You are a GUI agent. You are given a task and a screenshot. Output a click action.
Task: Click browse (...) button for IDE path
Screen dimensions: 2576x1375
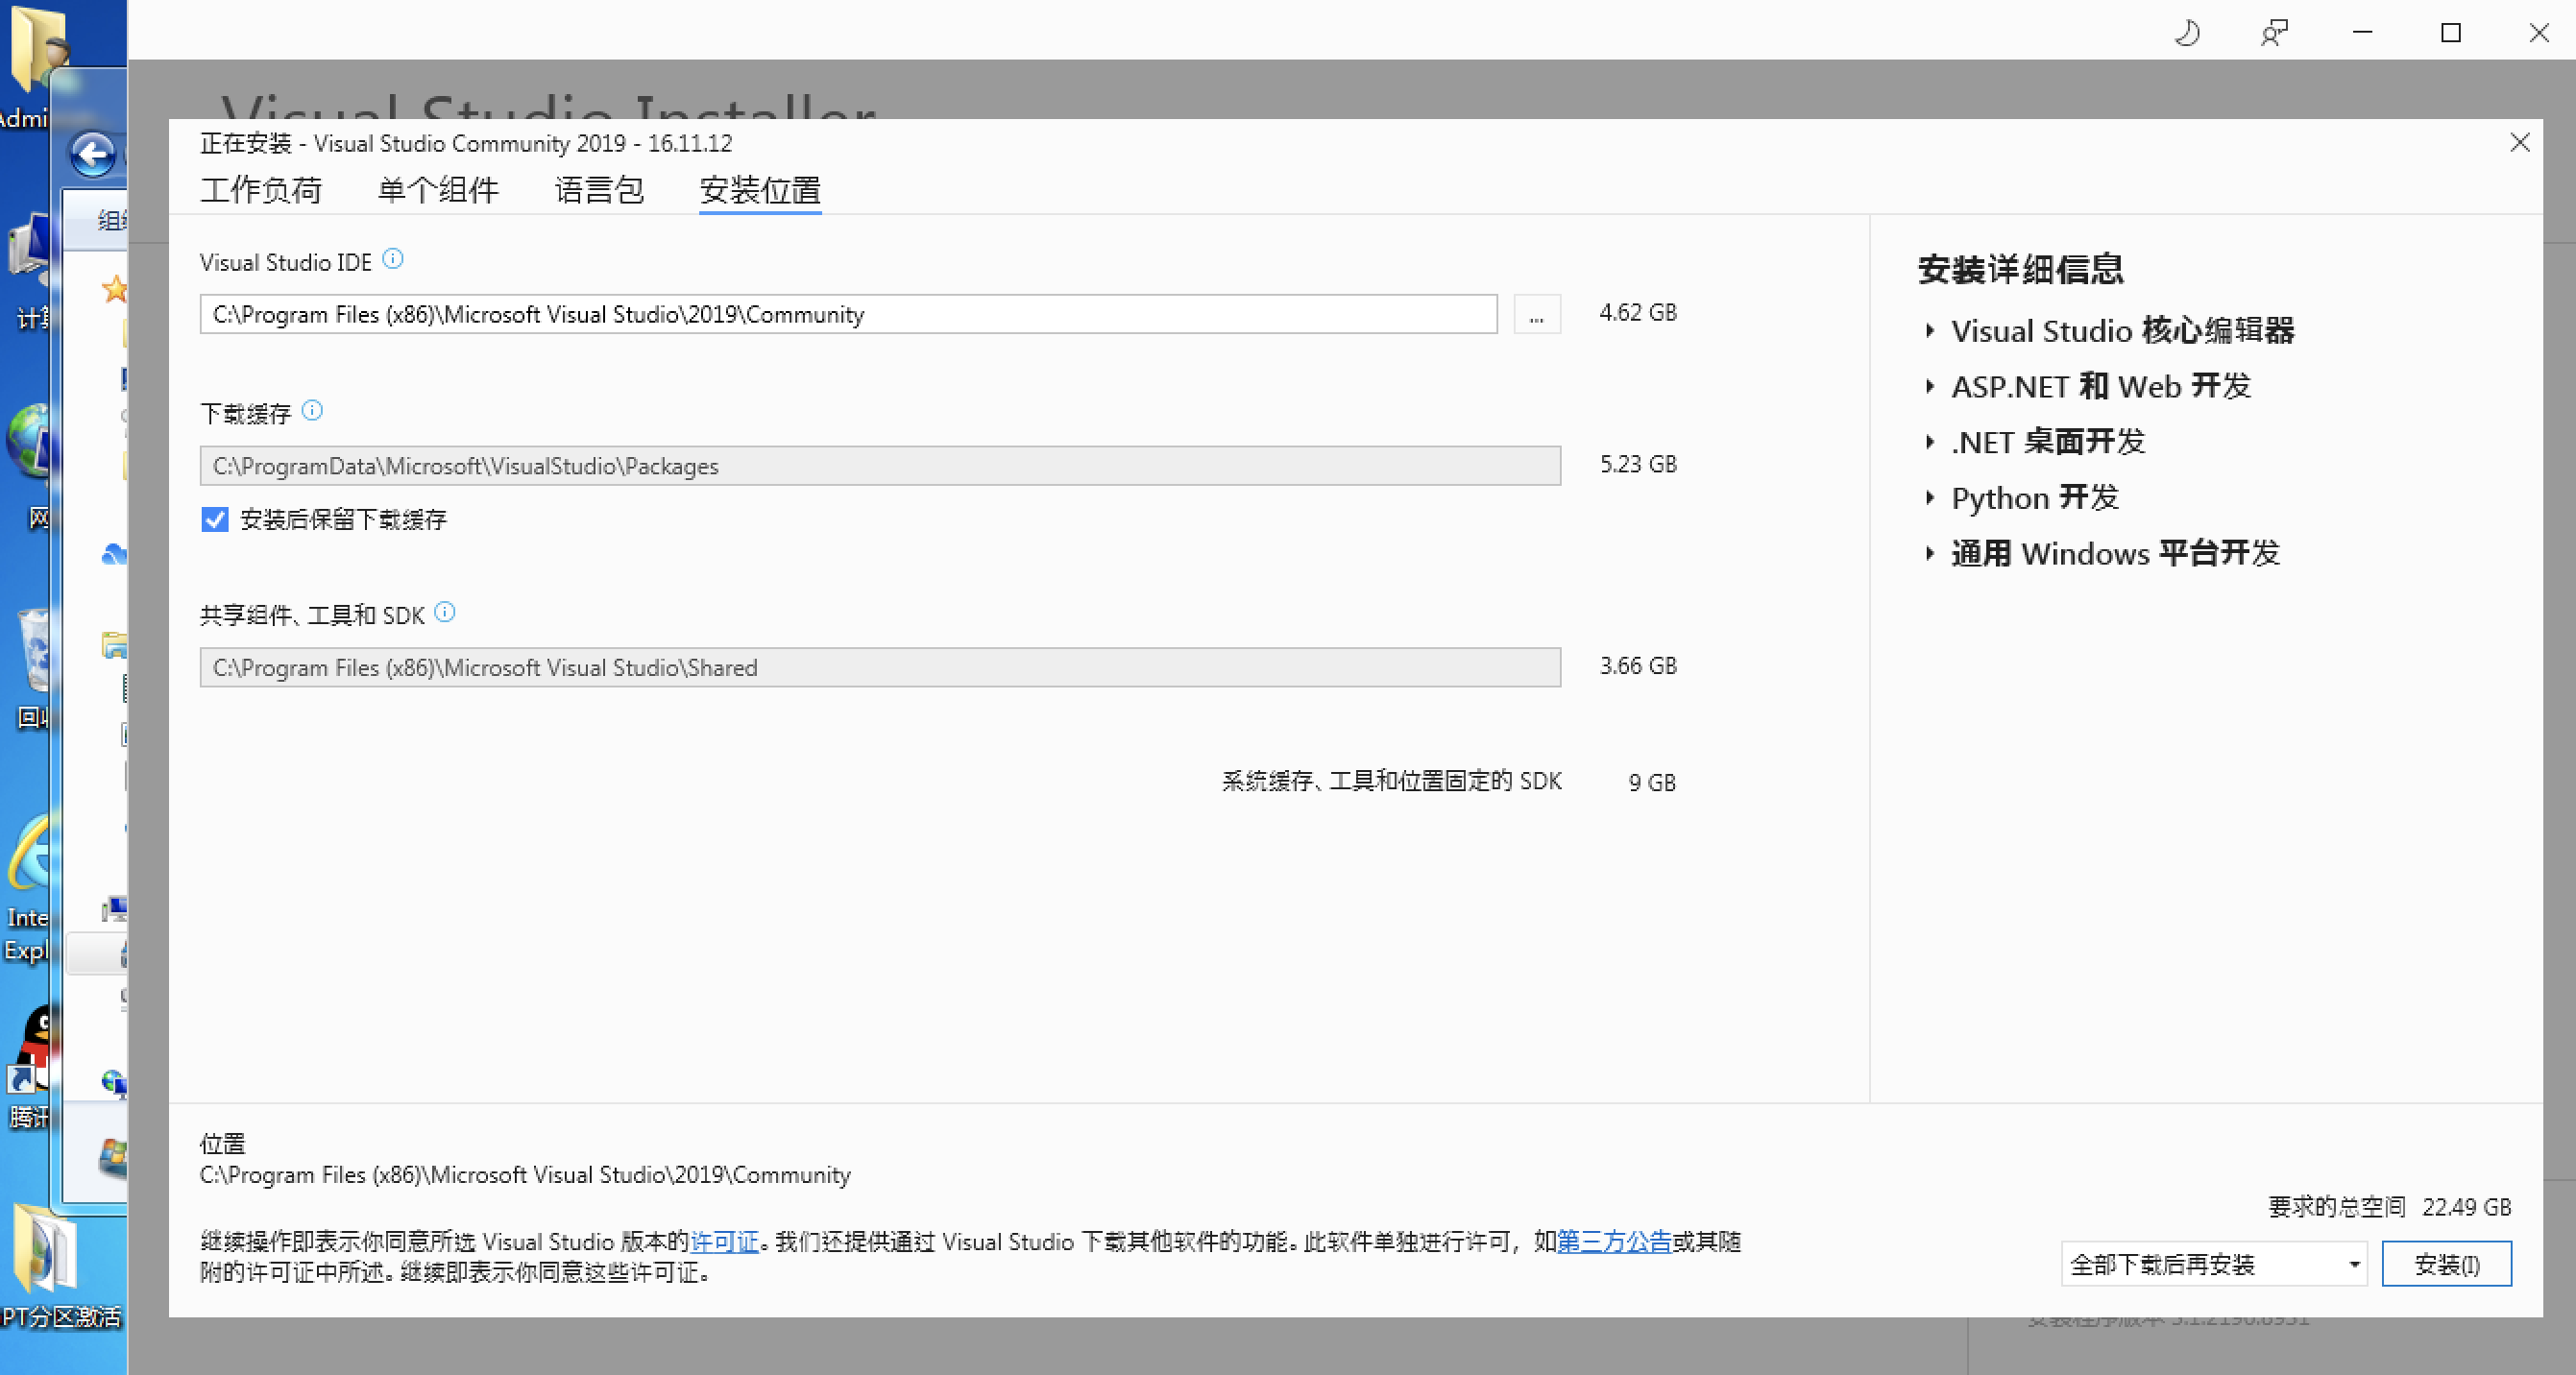1536,315
